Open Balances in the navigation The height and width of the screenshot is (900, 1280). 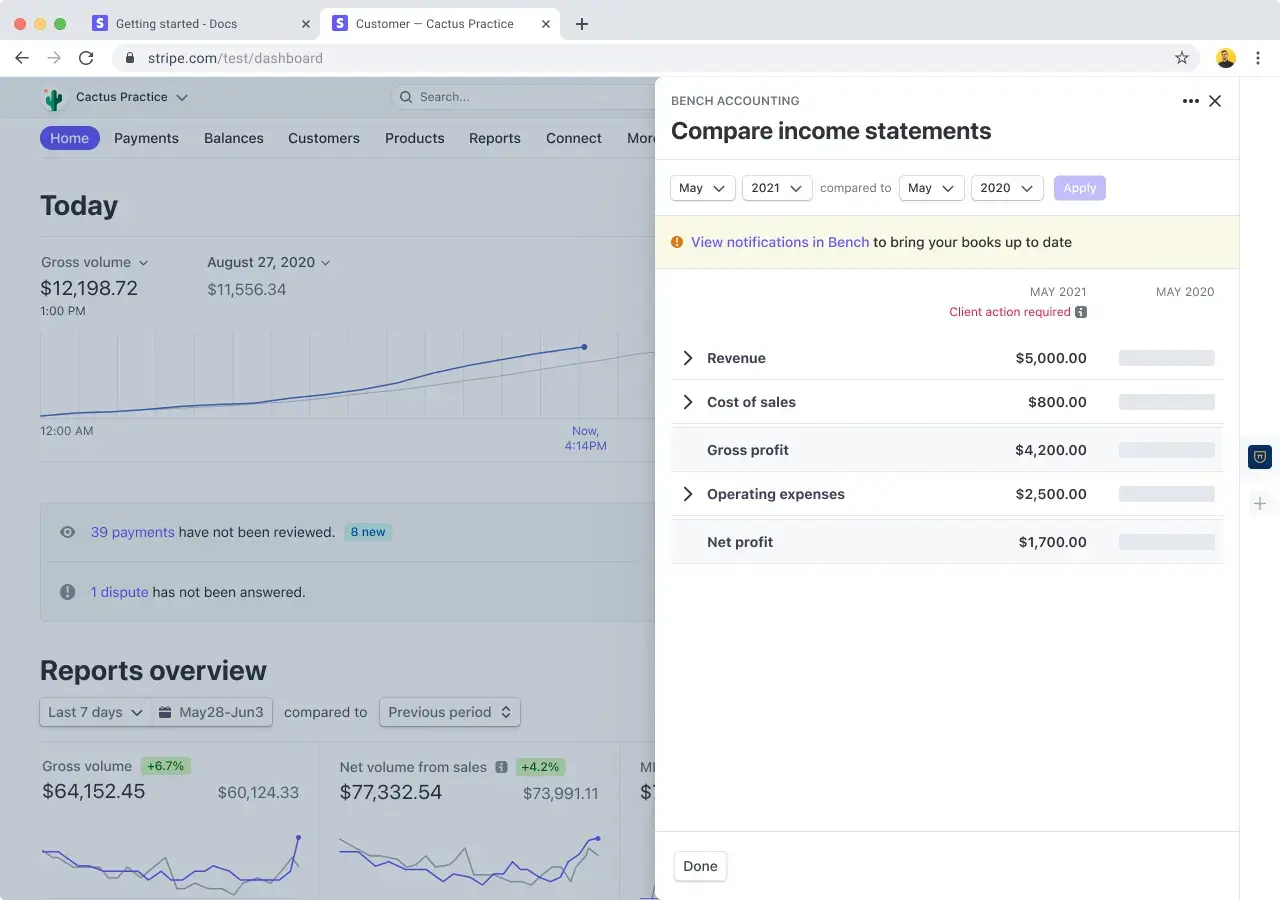[234, 138]
